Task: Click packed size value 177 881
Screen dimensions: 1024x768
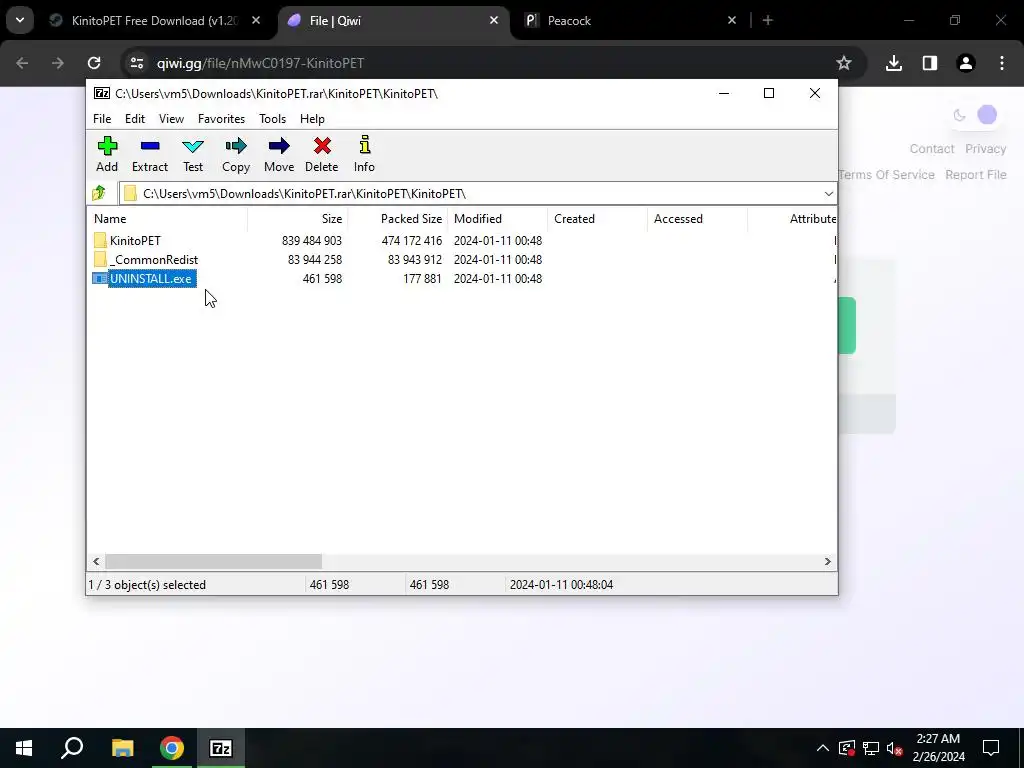Action: point(422,279)
